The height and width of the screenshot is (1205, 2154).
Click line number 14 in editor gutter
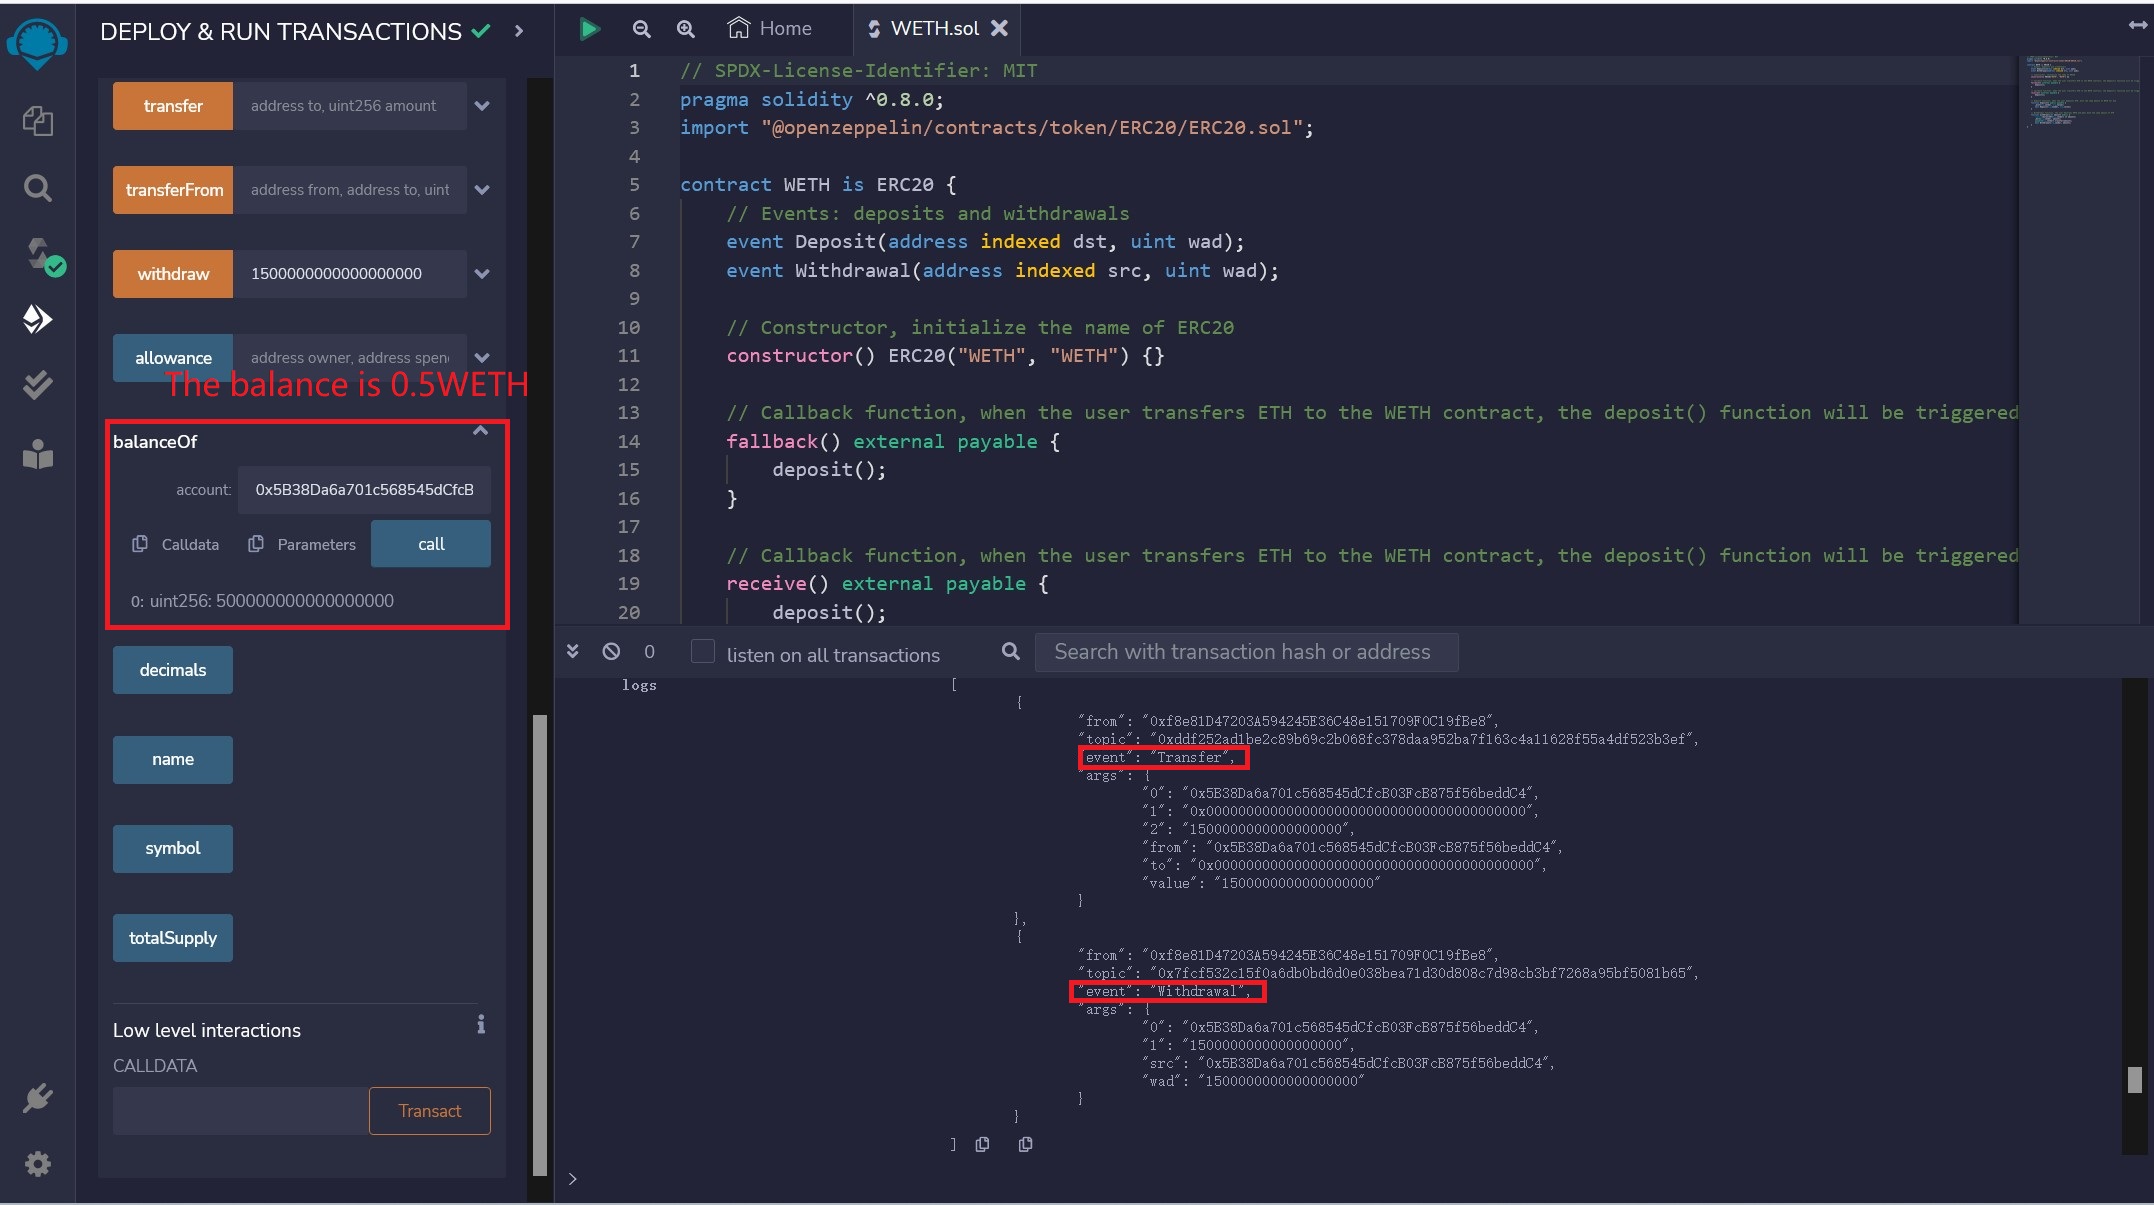(629, 442)
